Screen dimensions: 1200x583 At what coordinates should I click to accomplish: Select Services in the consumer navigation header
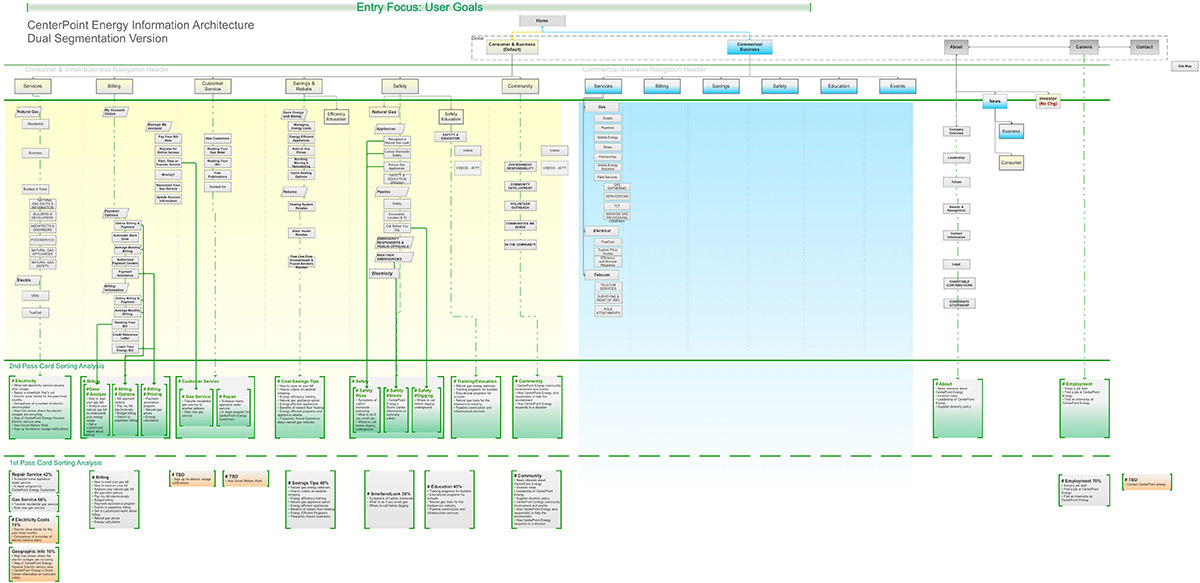(33, 87)
